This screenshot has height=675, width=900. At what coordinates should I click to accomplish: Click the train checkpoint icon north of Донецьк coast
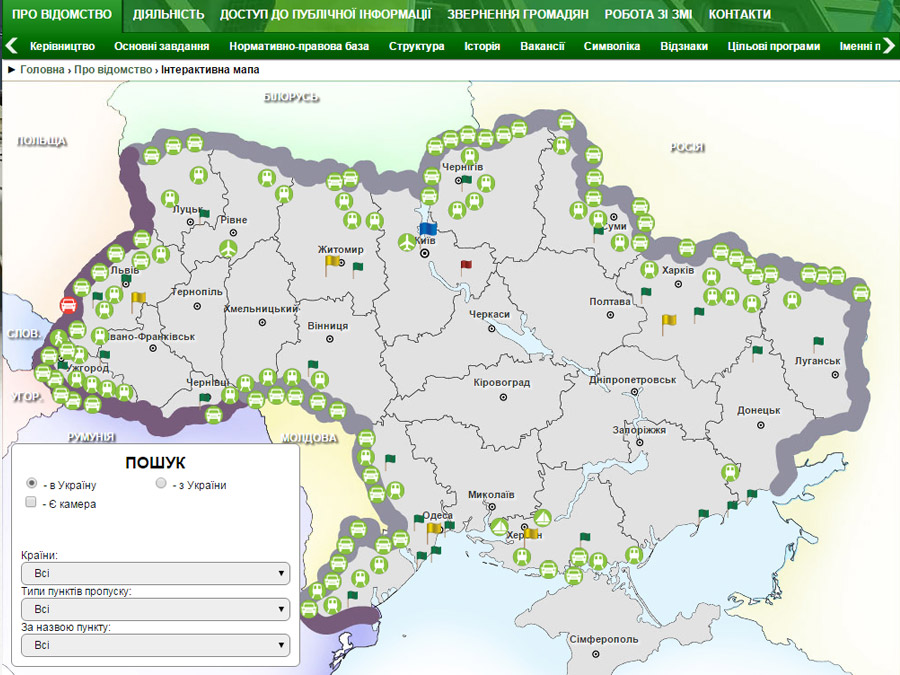click(x=730, y=472)
